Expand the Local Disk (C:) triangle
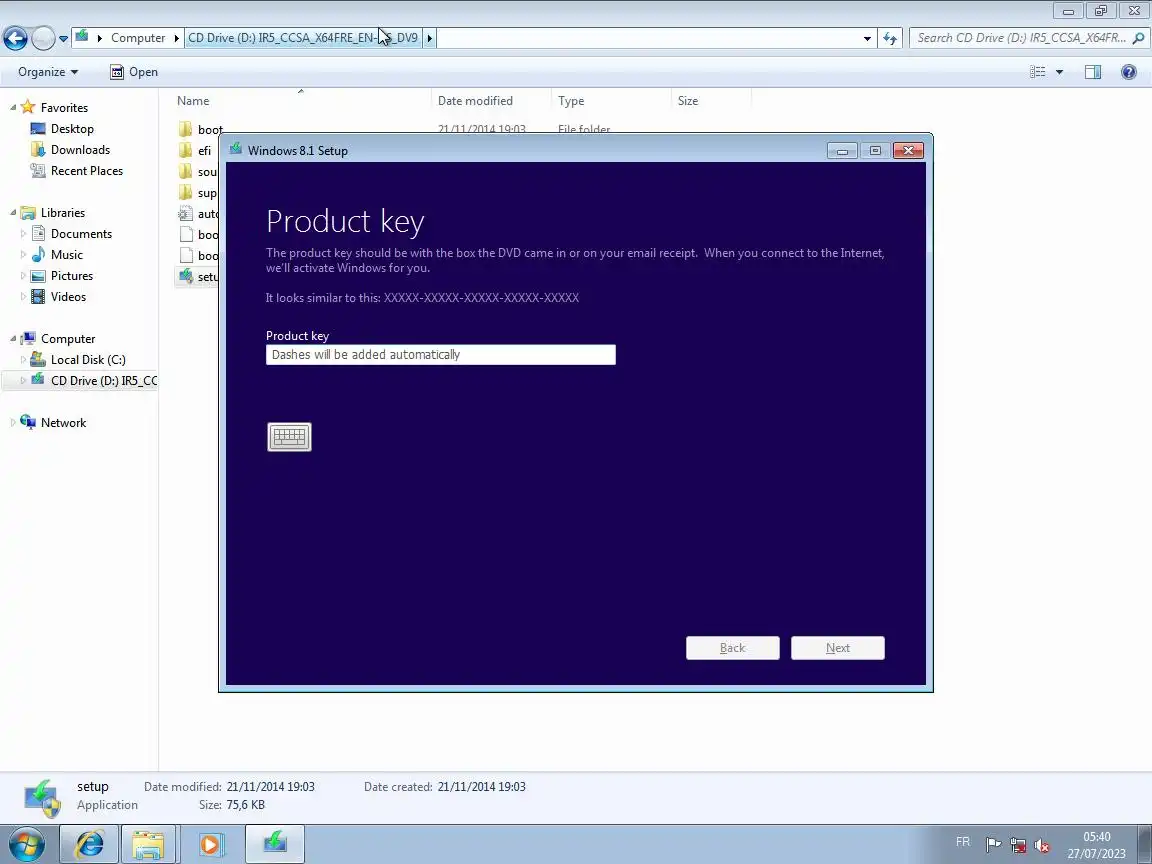The image size is (1152, 864). point(23,360)
